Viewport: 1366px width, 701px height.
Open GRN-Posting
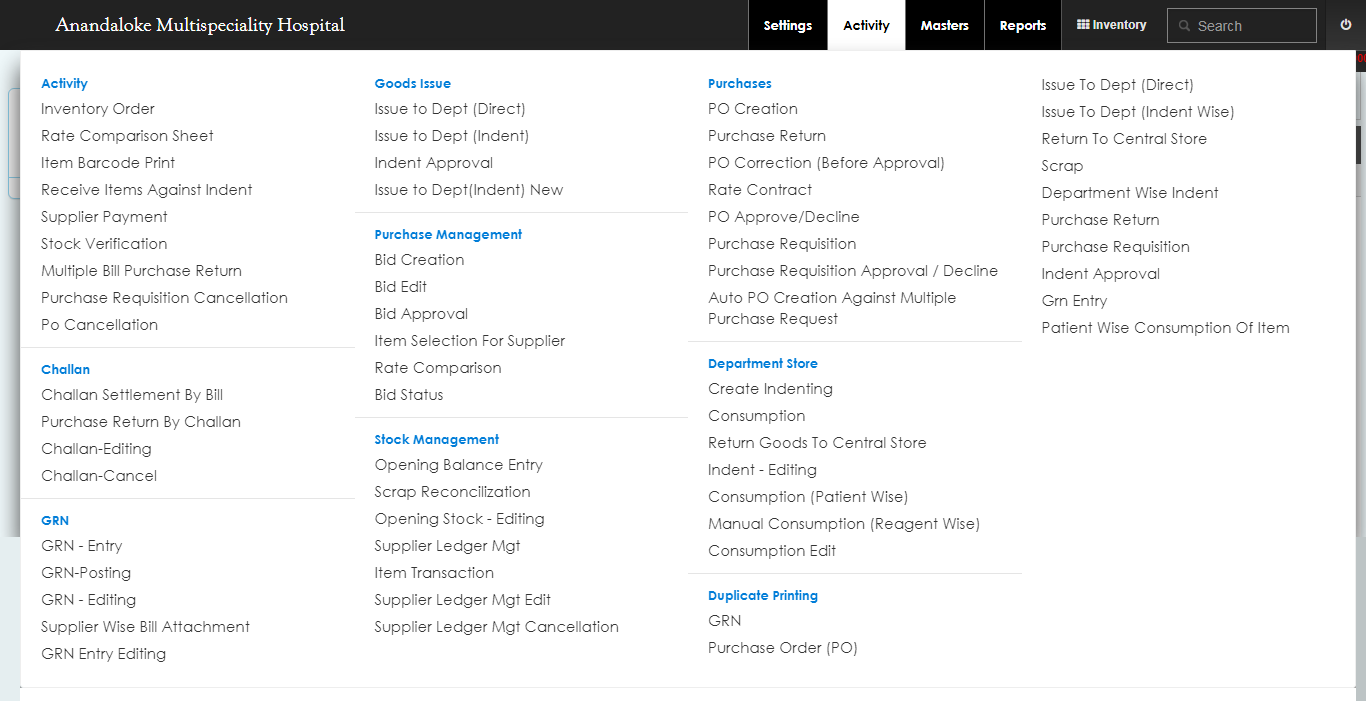(x=86, y=573)
